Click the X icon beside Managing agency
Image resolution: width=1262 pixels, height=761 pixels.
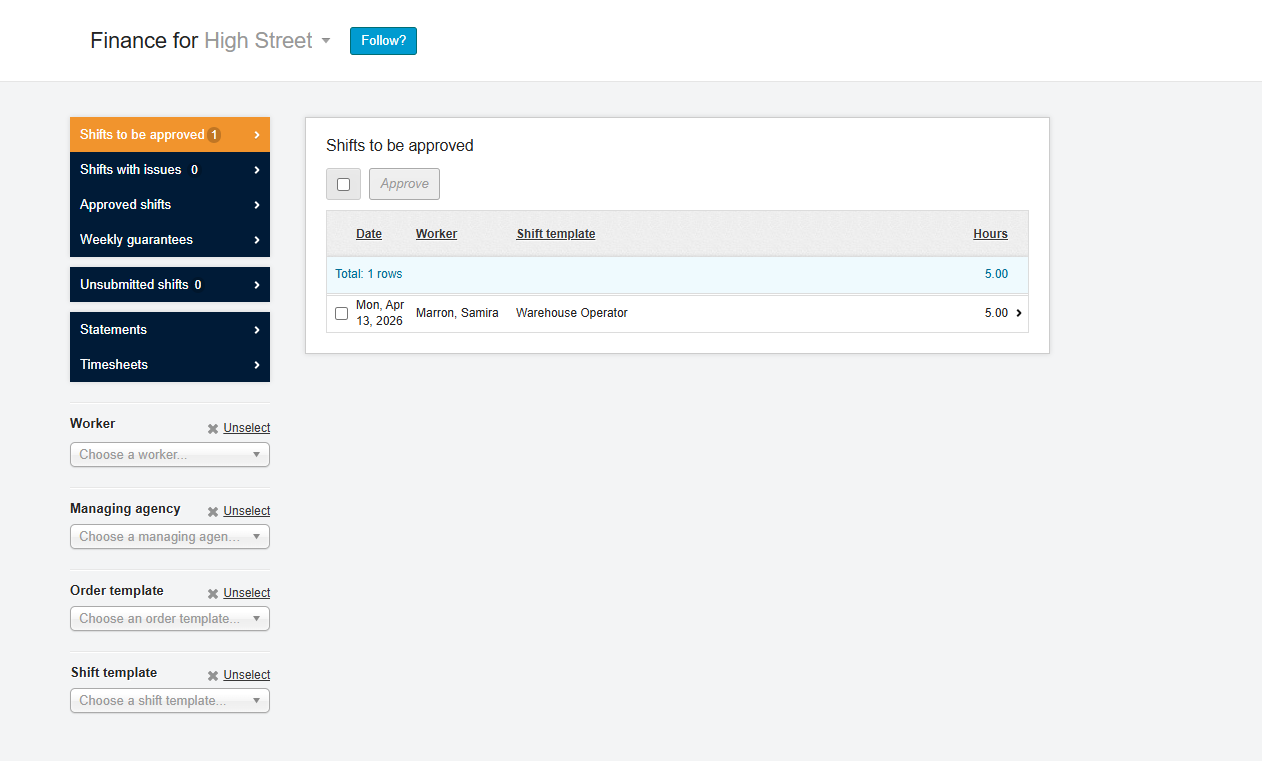(x=212, y=510)
